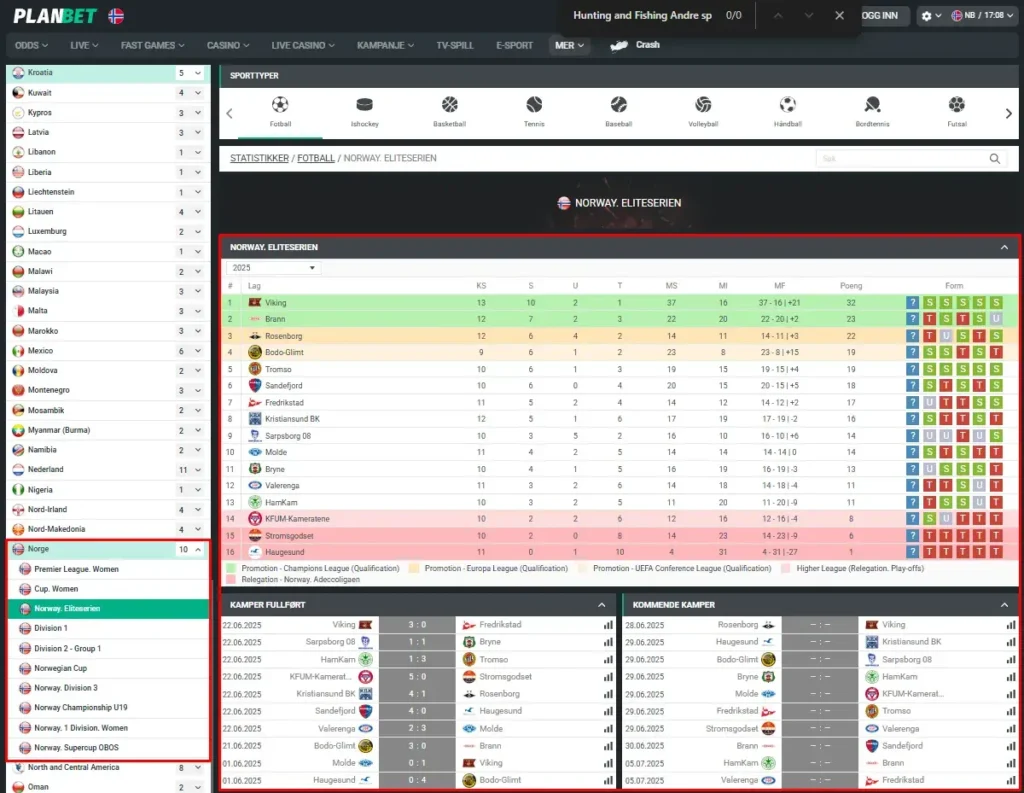Expand the Kroatia country list
This screenshot has width=1024, height=793.
pyautogui.click(x=198, y=73)
